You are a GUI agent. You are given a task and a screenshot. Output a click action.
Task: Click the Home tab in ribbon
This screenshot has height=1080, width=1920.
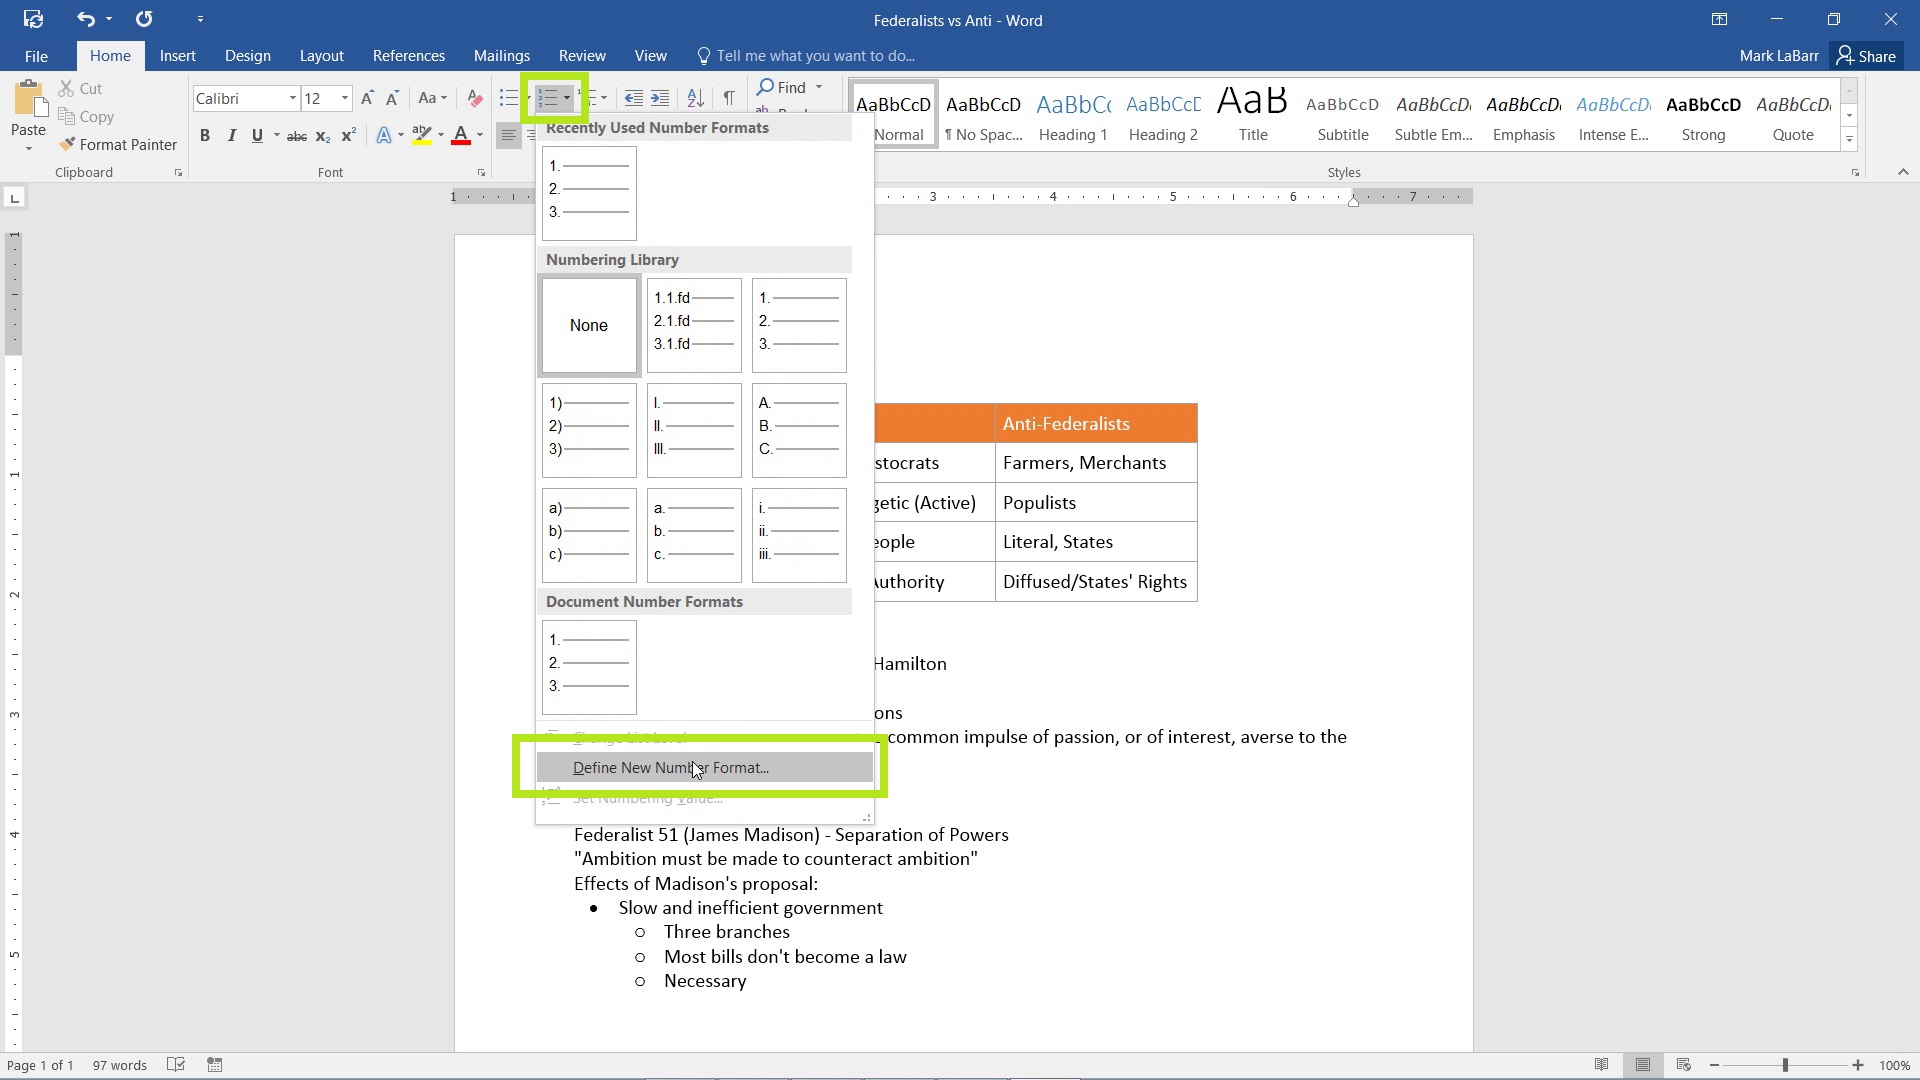pyautogui.click(x=109, y=55)
